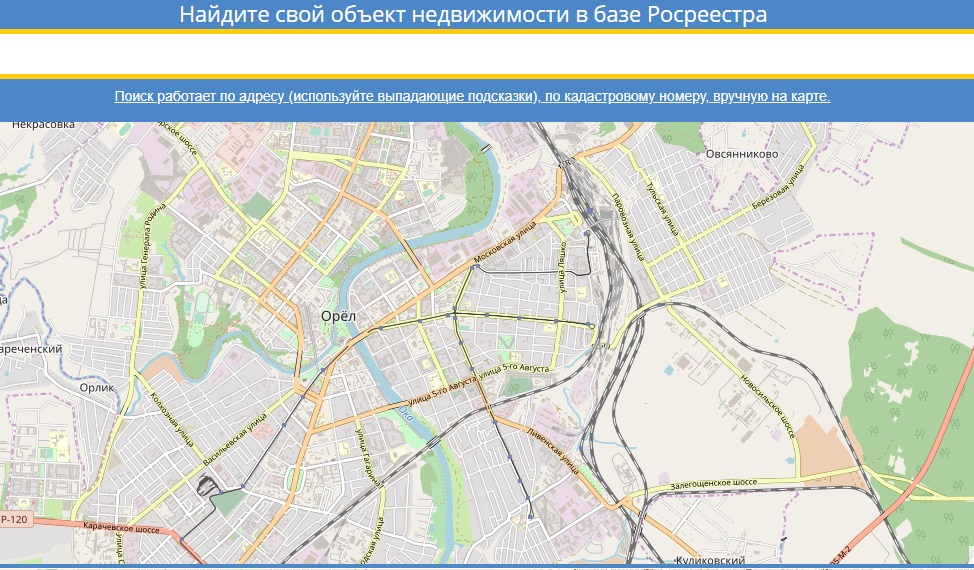
Task: Select the Орёл city label on map
Action: [x=338, y=316]
